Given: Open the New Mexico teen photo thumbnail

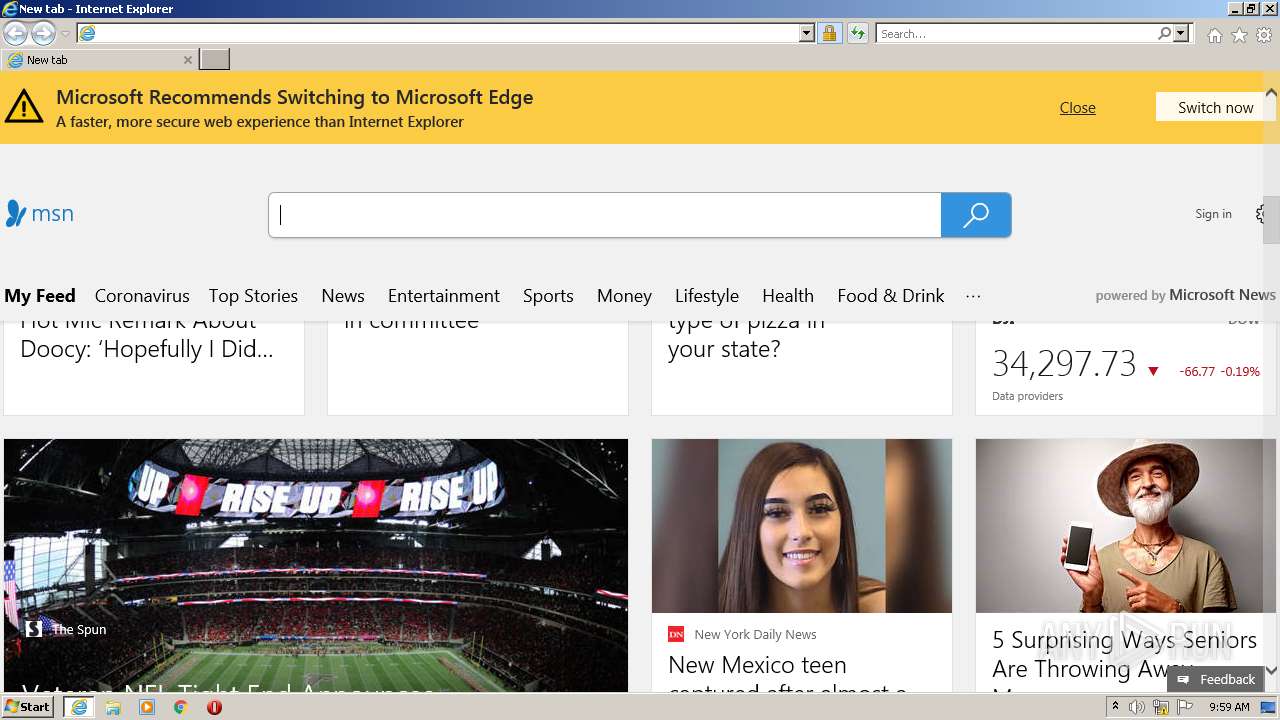Looking at the screenshot, I should pyautogui.click(x=801, y=526).
